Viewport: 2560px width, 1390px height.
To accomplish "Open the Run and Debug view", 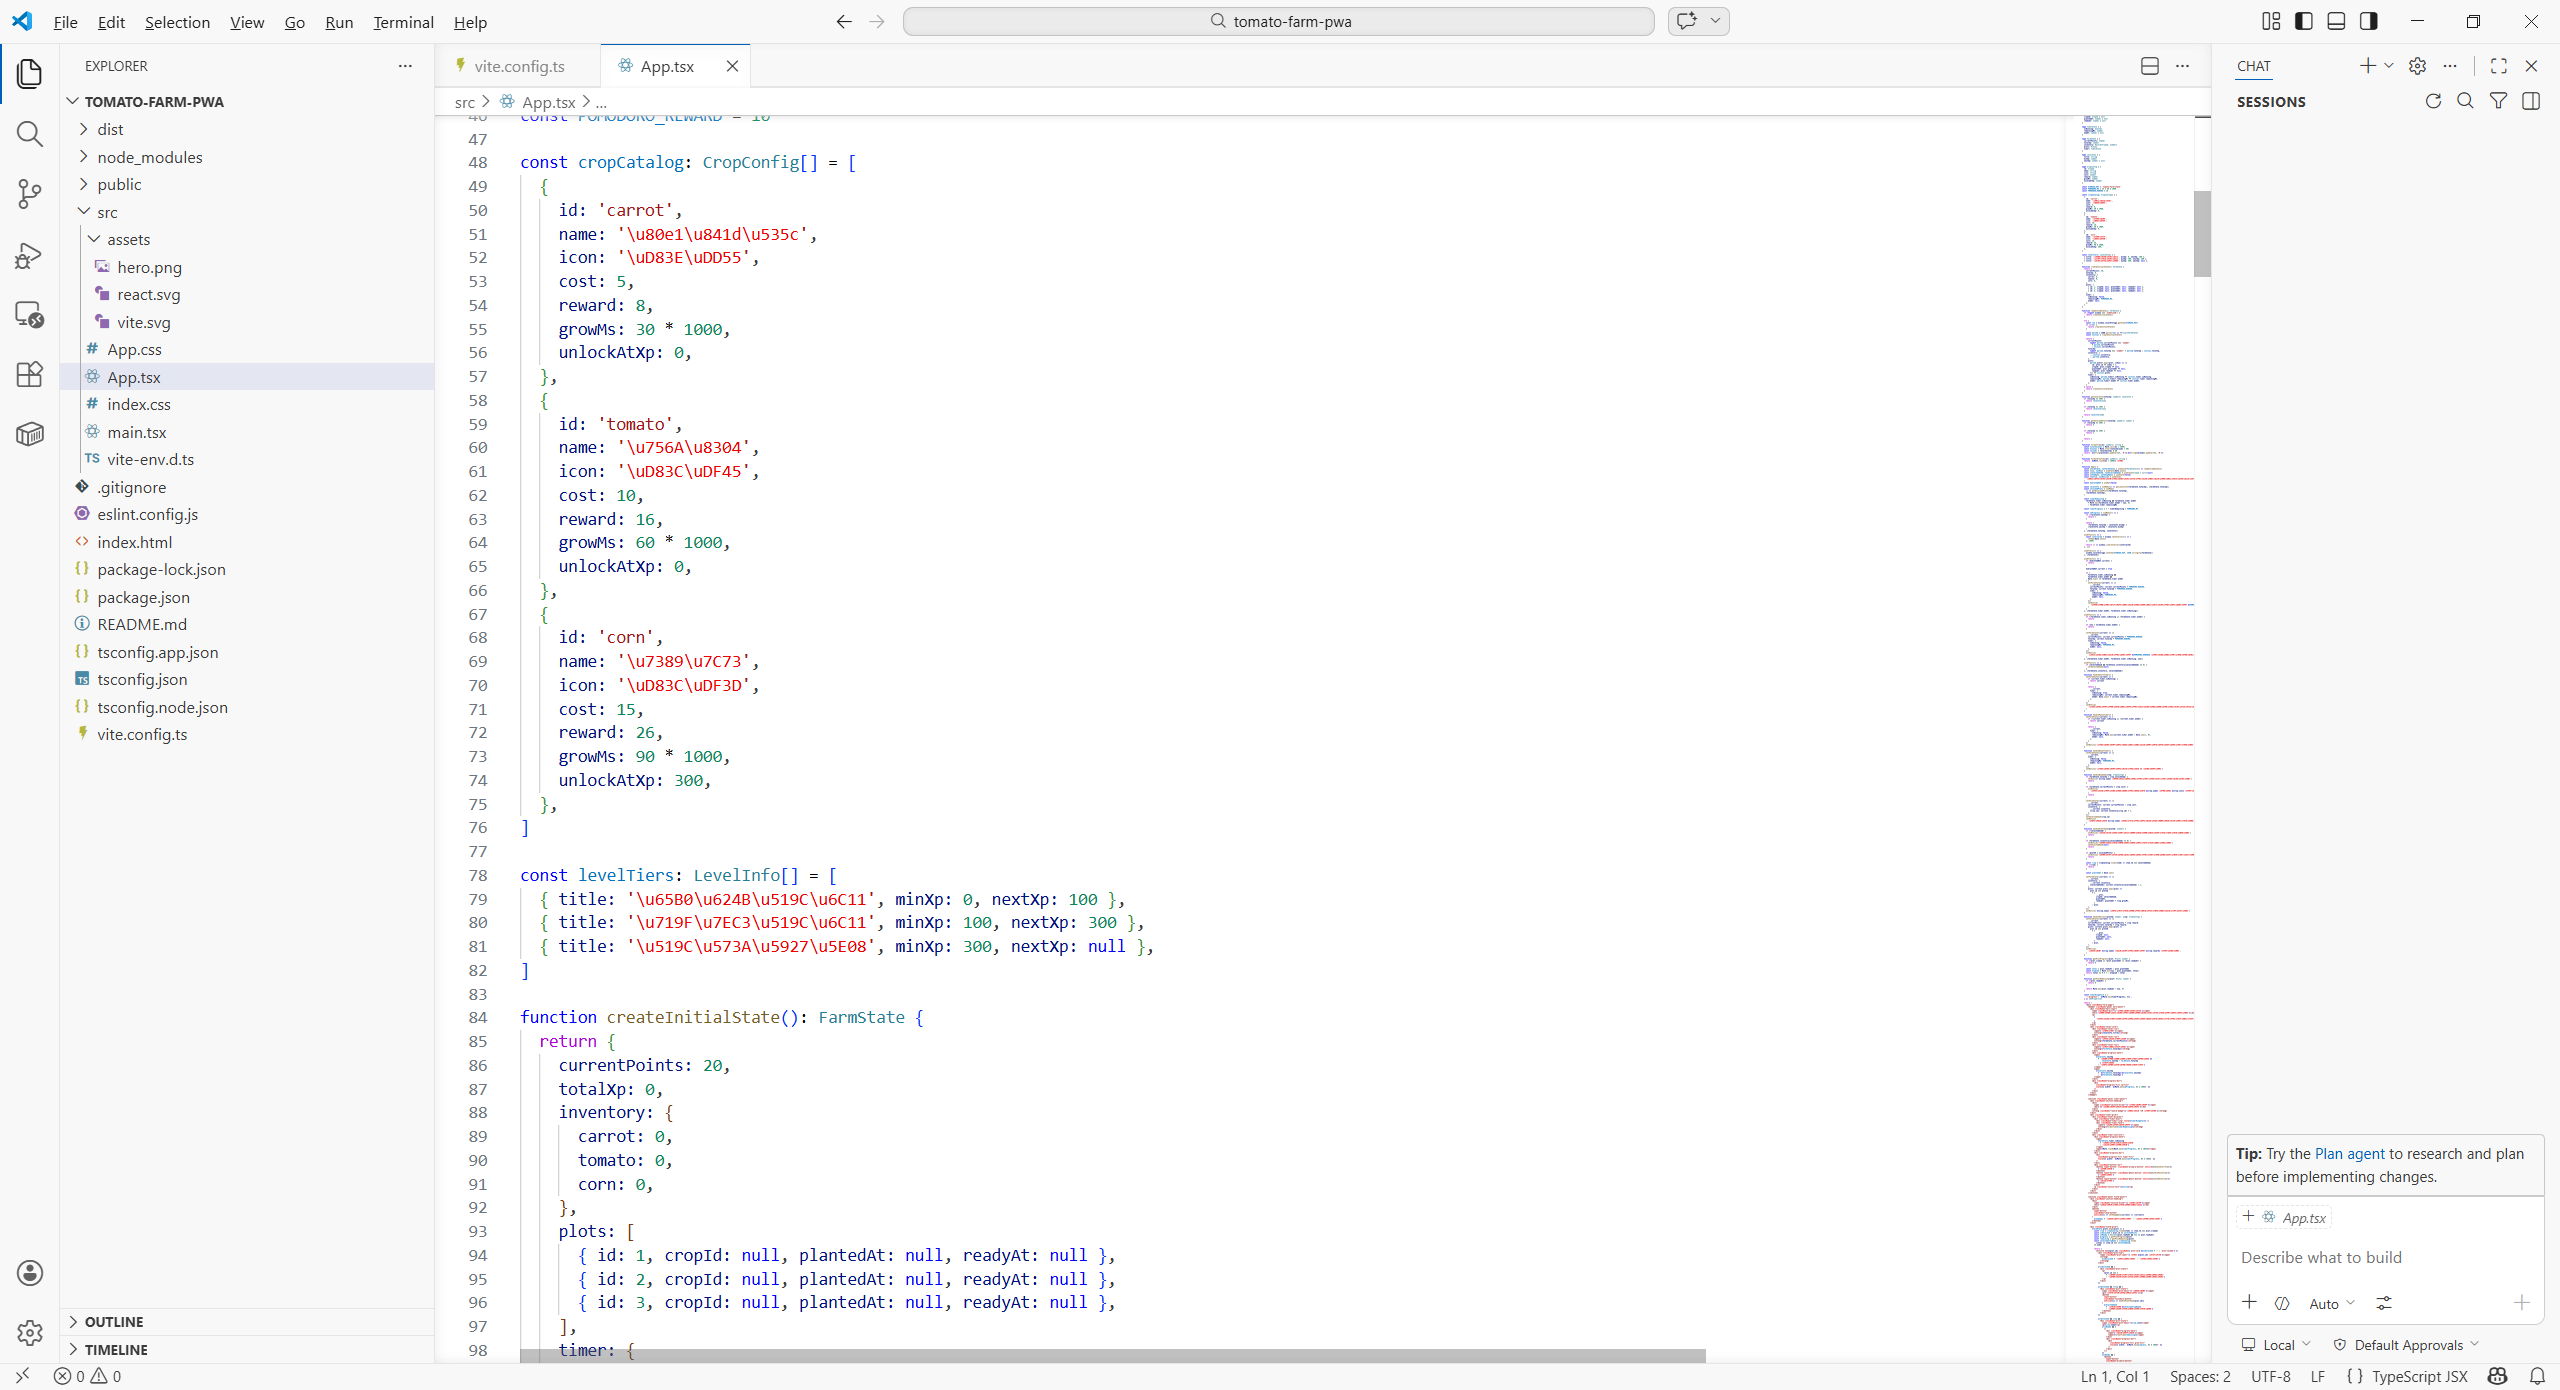I will (30, 255).
